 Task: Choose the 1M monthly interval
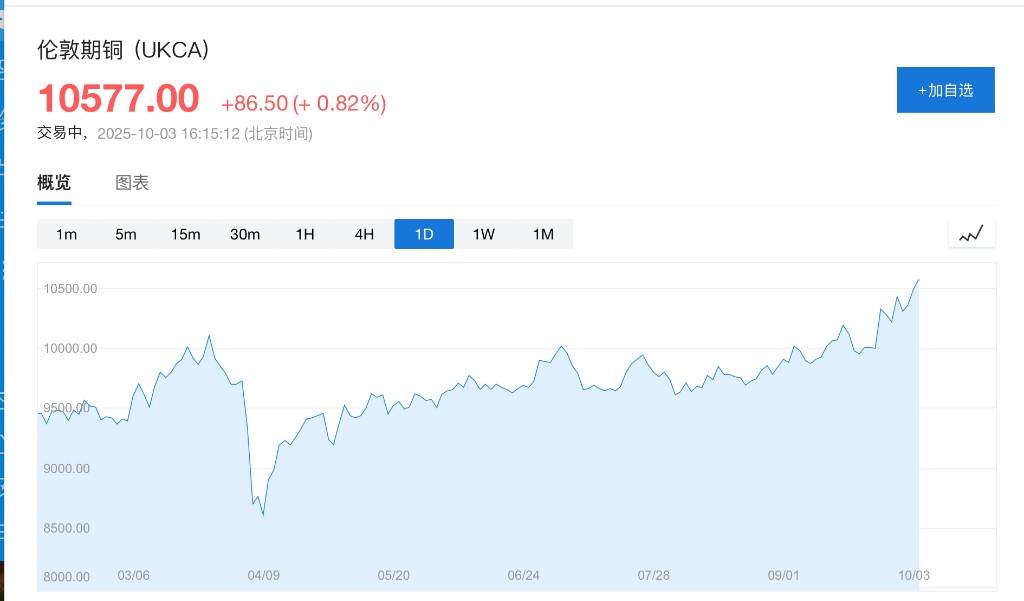coord(543,234)
